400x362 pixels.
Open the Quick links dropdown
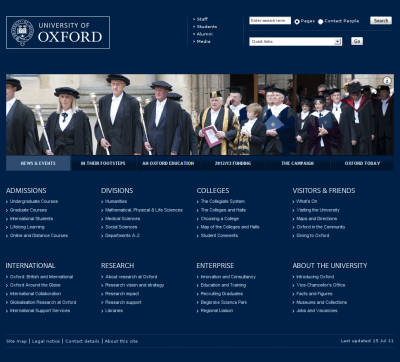pos(296,42)
